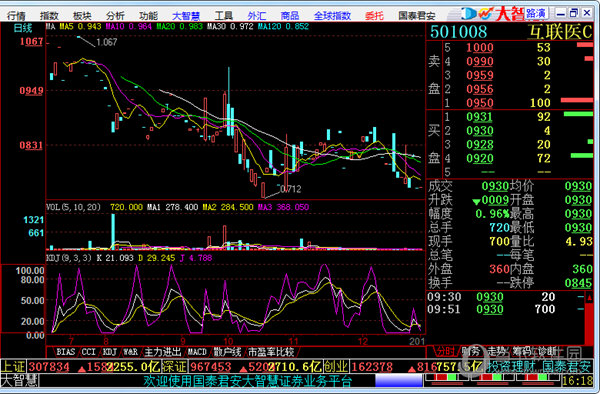This screenshot has height=394, width=600.
Task: Click the blue D logo icon
Action: (468, 14)
